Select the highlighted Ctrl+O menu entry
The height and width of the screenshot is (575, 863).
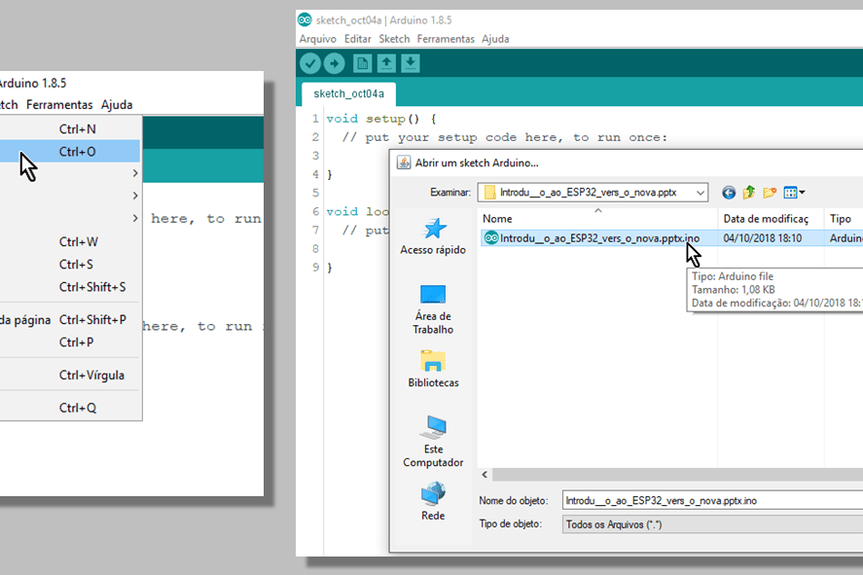pos(77,152)
